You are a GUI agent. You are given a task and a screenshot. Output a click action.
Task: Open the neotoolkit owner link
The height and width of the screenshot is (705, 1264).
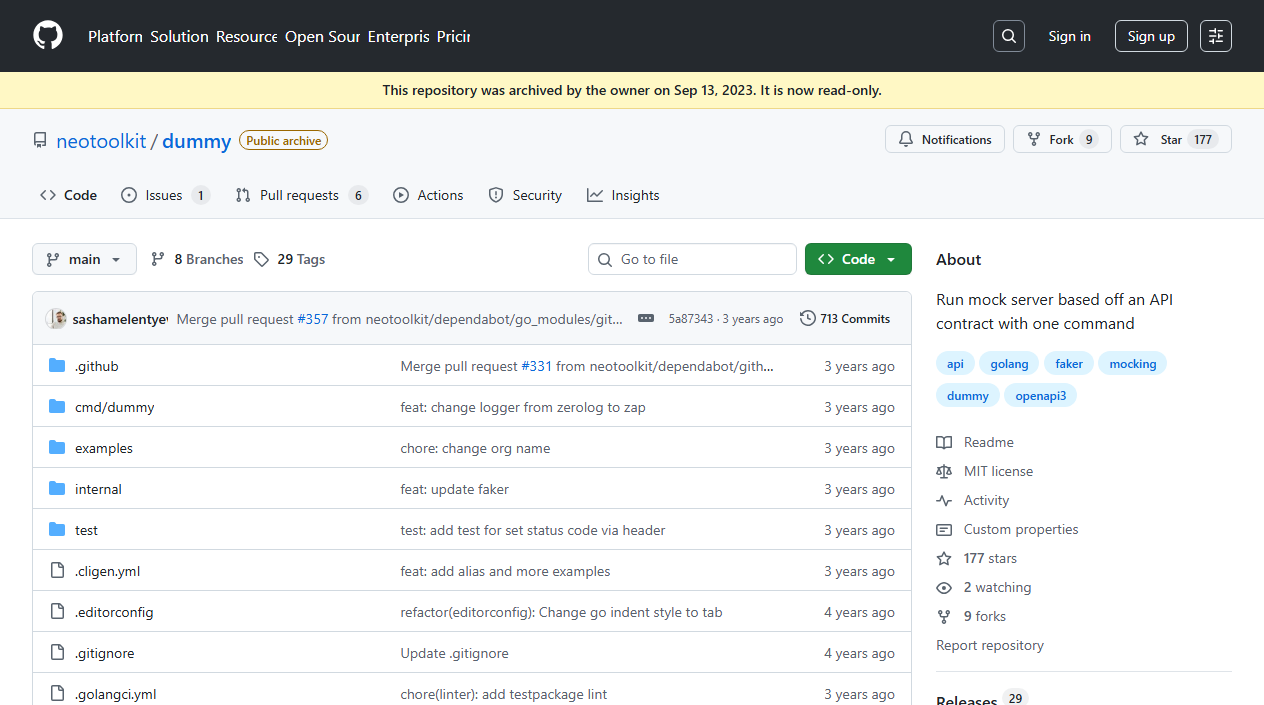[101, 141]
